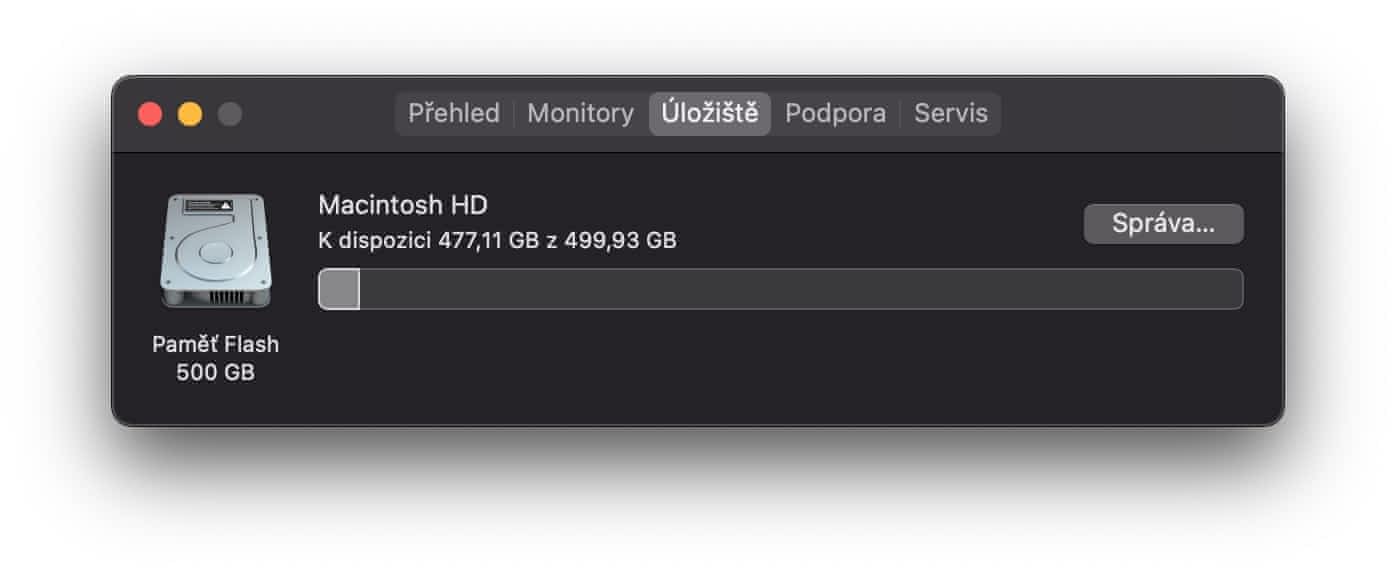Click the Paměť Flash label

(215, 345)
